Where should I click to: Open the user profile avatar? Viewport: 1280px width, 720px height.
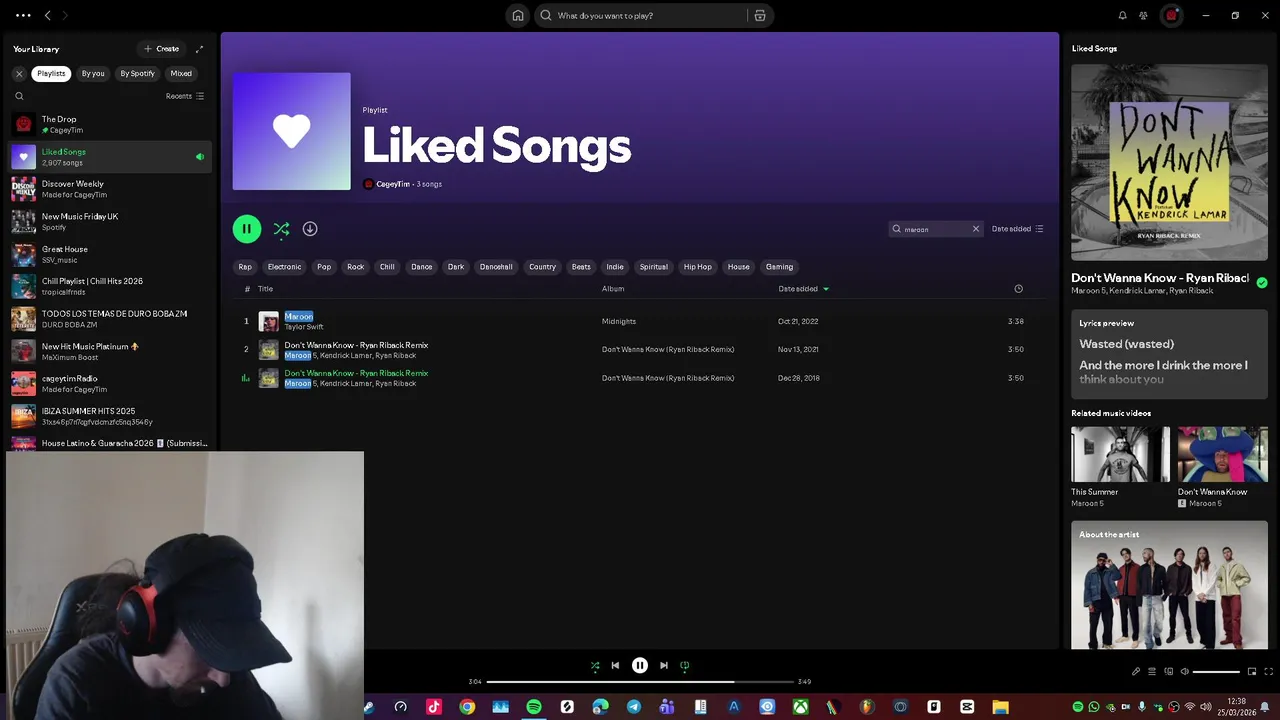[1171, 15]
